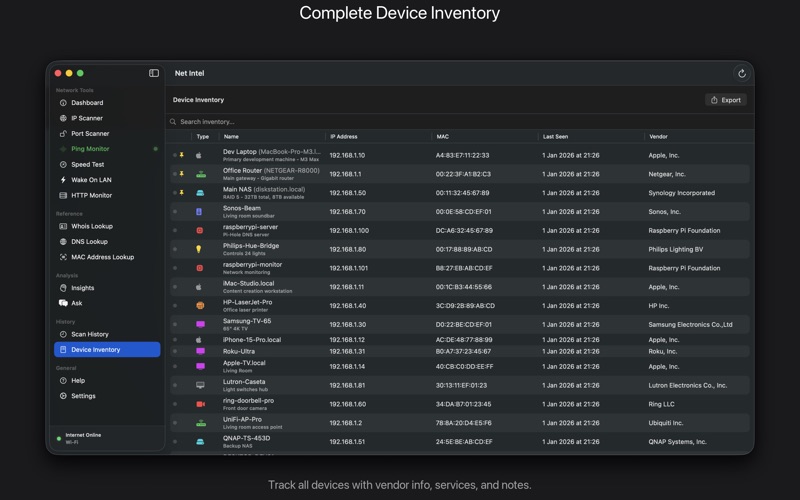800x500 pixels.
Task: Click the Insights icon
Action: [63, 288]
